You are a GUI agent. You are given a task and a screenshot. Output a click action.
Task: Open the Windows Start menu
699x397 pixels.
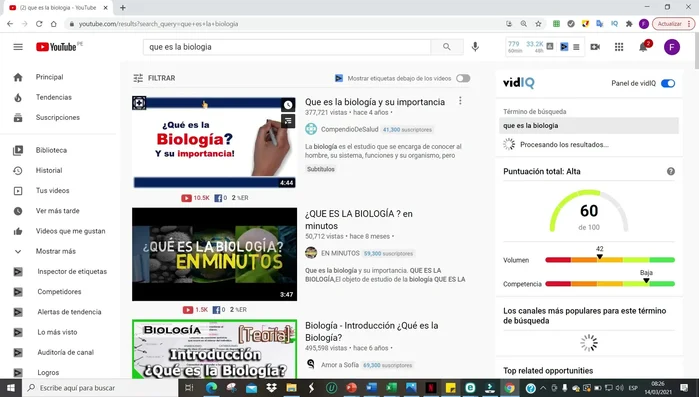[10, 388]
